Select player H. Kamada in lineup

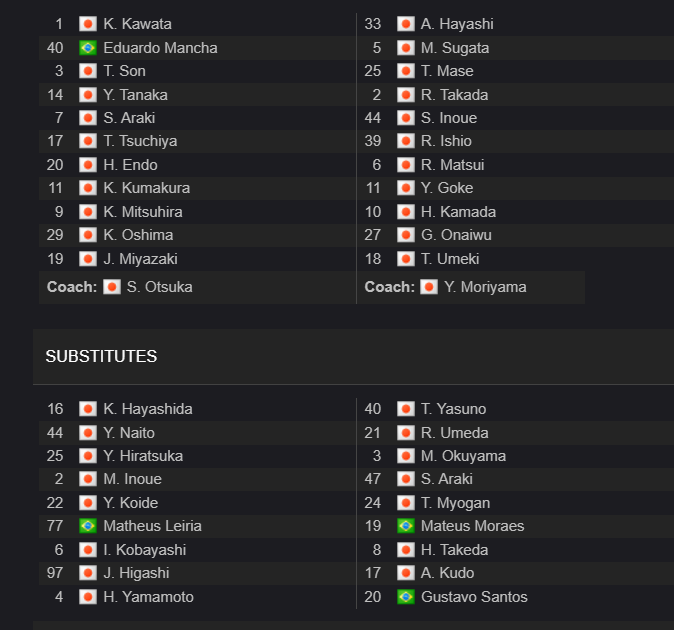tap(458, 211)
